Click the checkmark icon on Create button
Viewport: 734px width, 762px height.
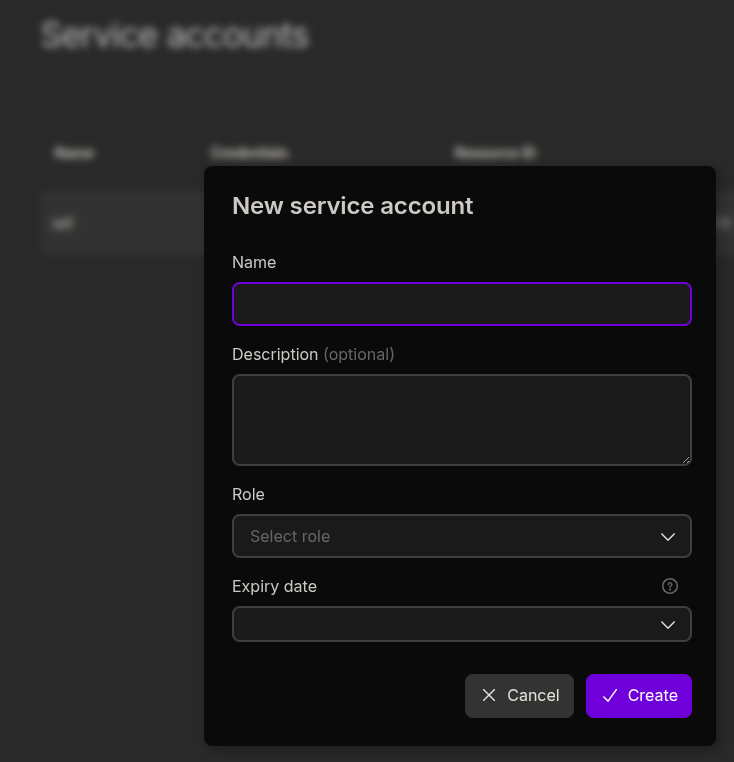click(610, 695)
